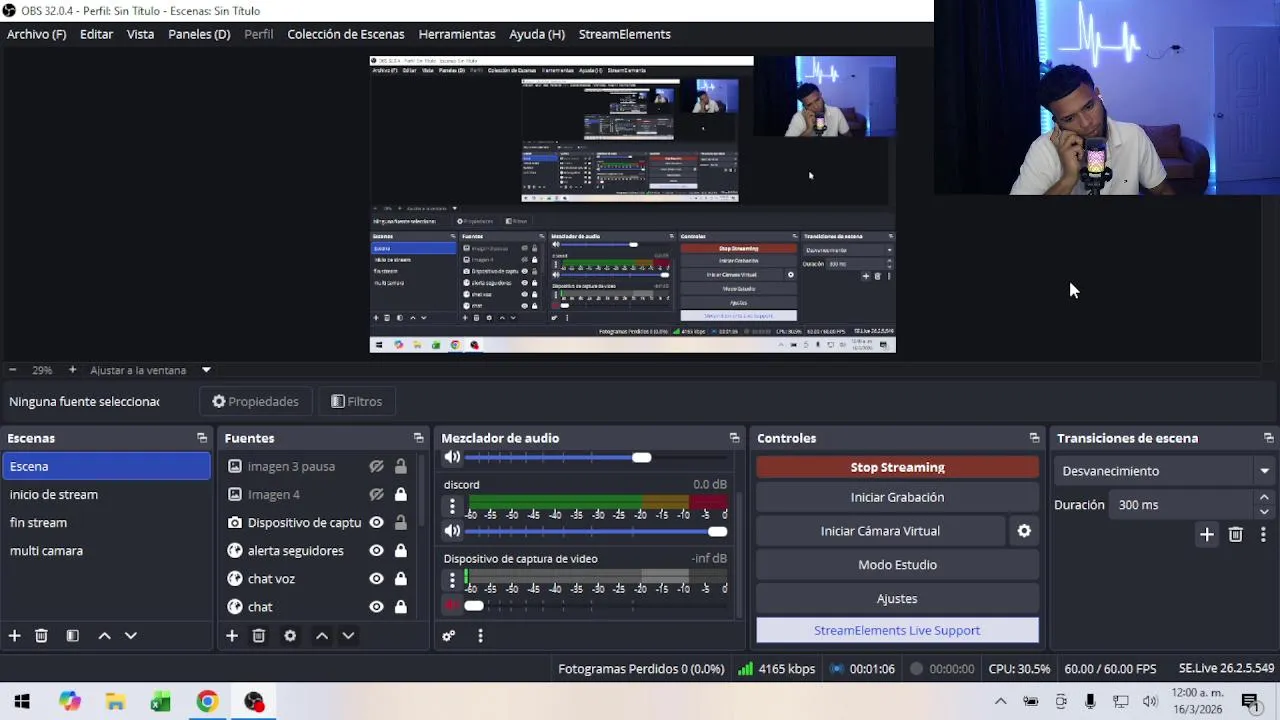The image size is (1280, 720).
Task: Zoom in the preview with the plus icon
Action: click(72, 370)
